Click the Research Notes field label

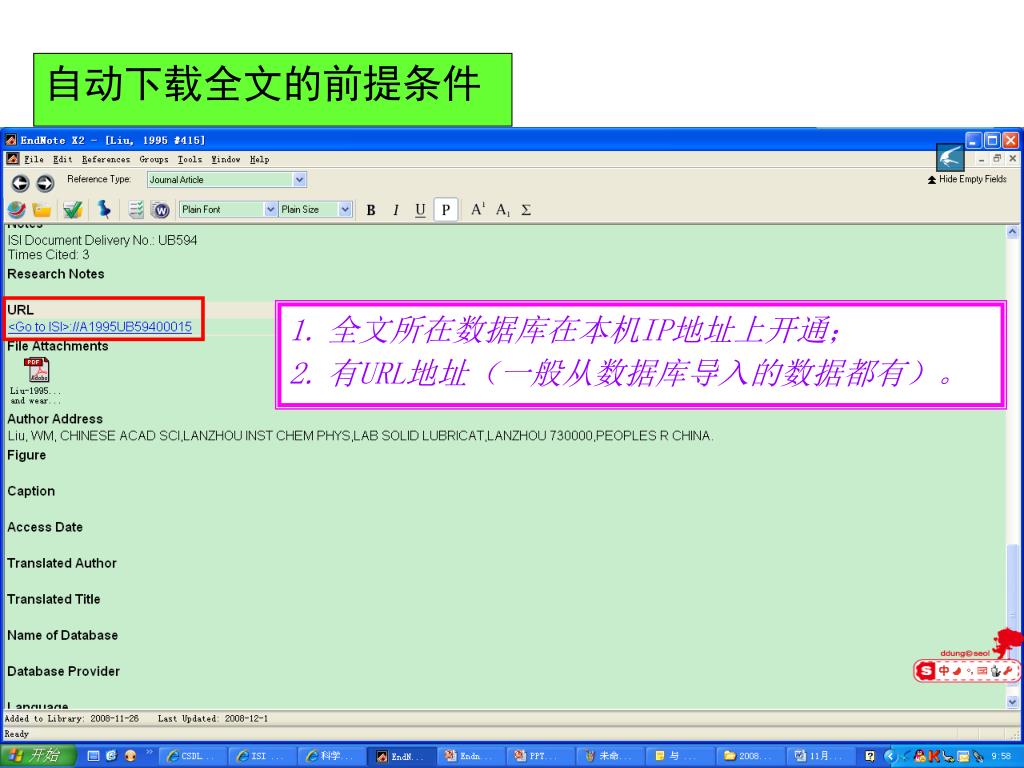[x=56, y=274]
